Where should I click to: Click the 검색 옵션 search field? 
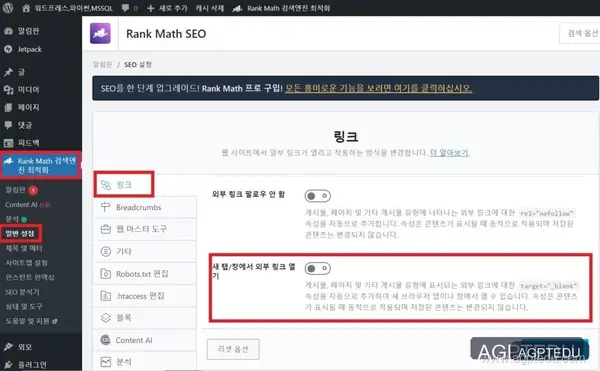click(x=579, y=33)
